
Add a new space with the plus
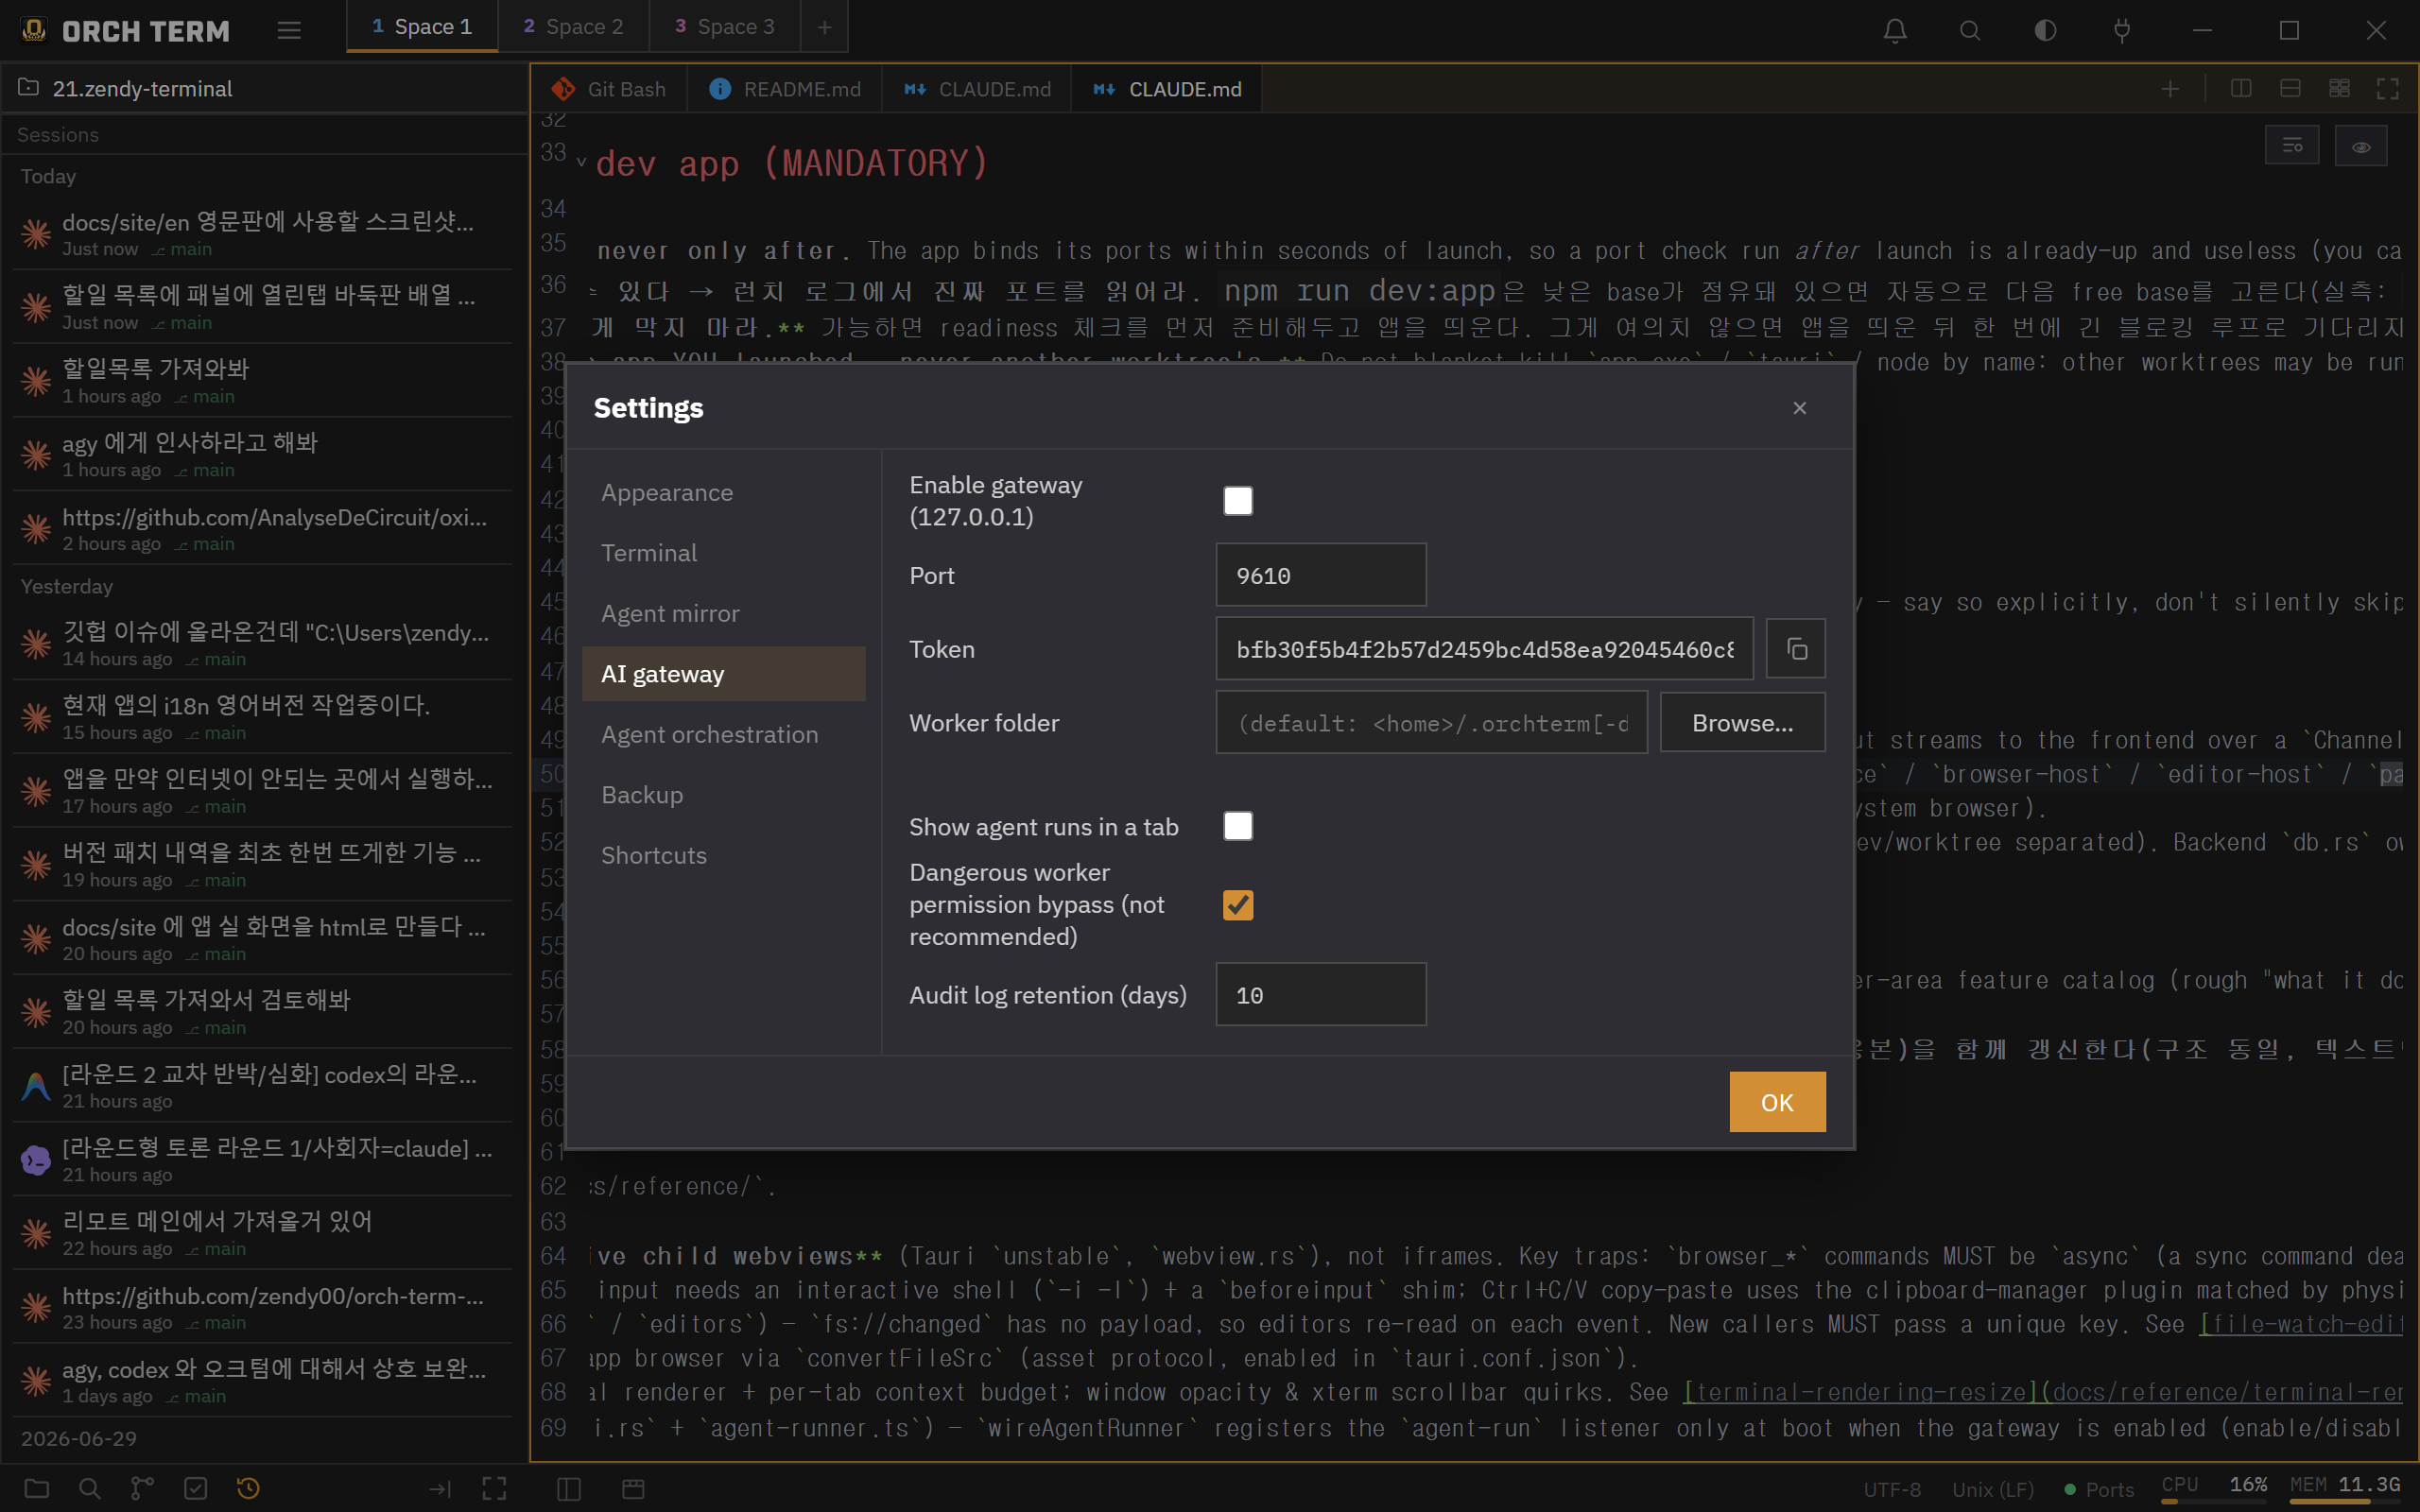tap(824, 27)
